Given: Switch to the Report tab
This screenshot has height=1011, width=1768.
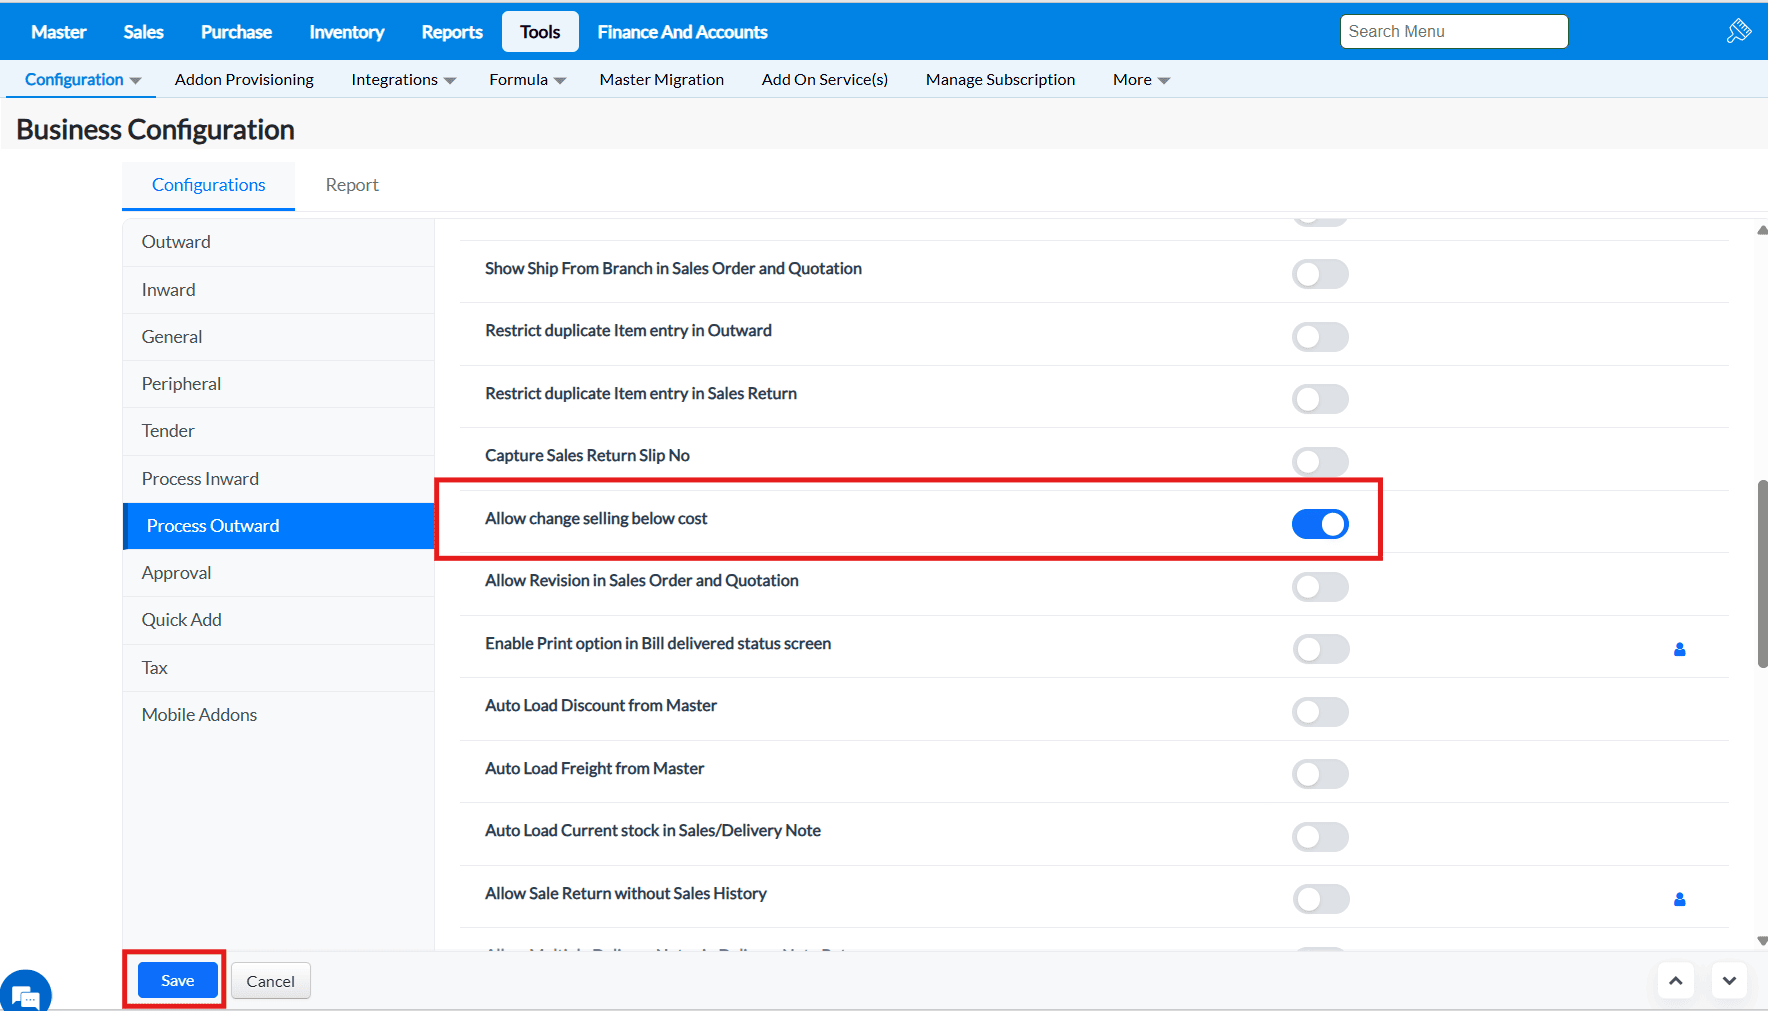Looking at the screenshot, I should pos(352,185).
